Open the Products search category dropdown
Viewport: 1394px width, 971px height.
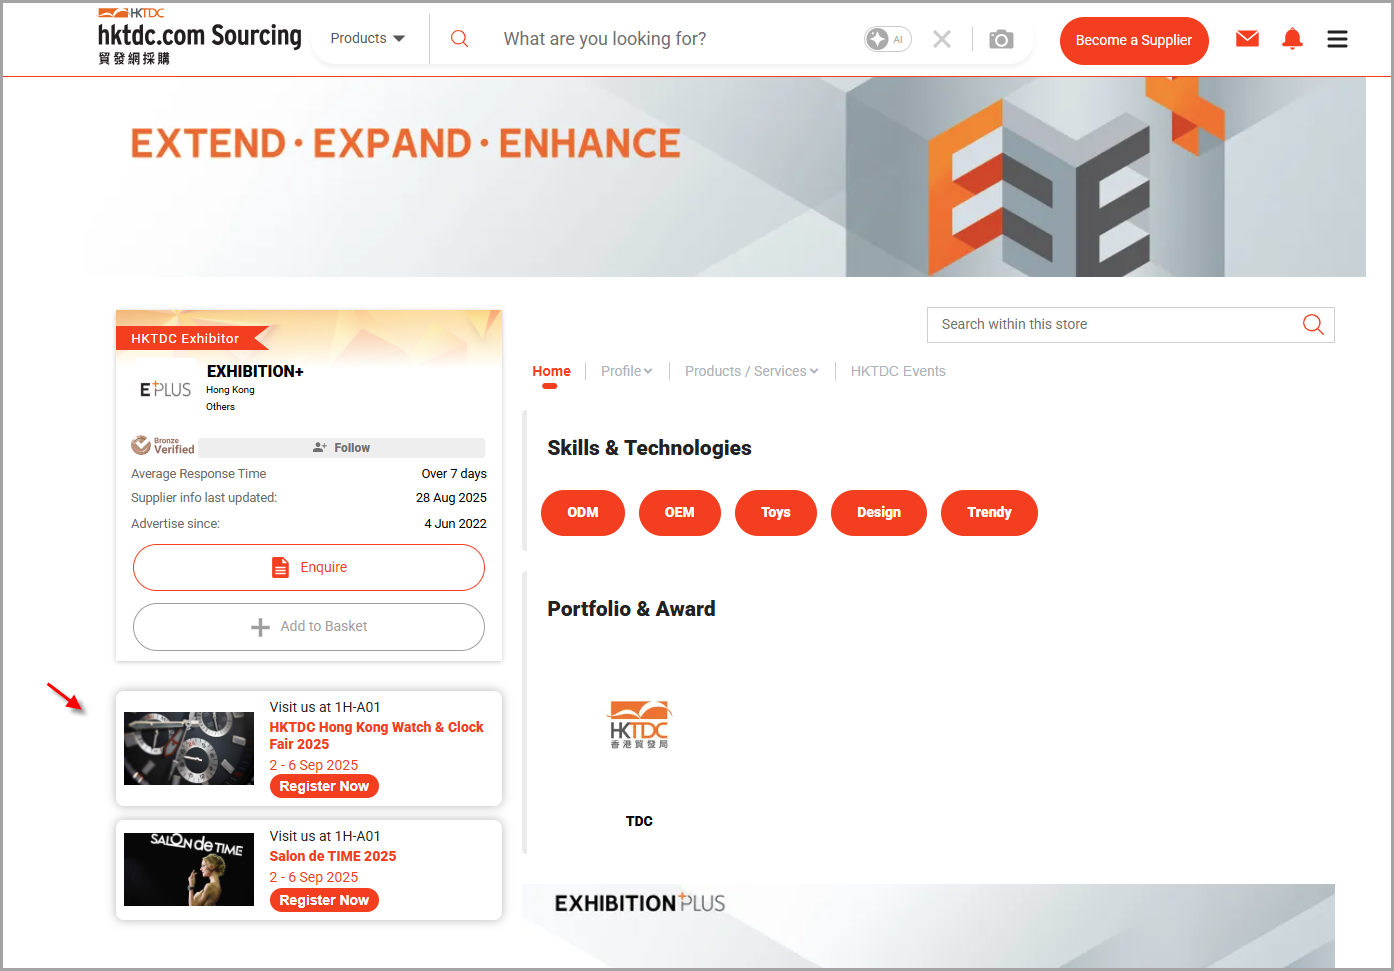click(x=368, y=39)
